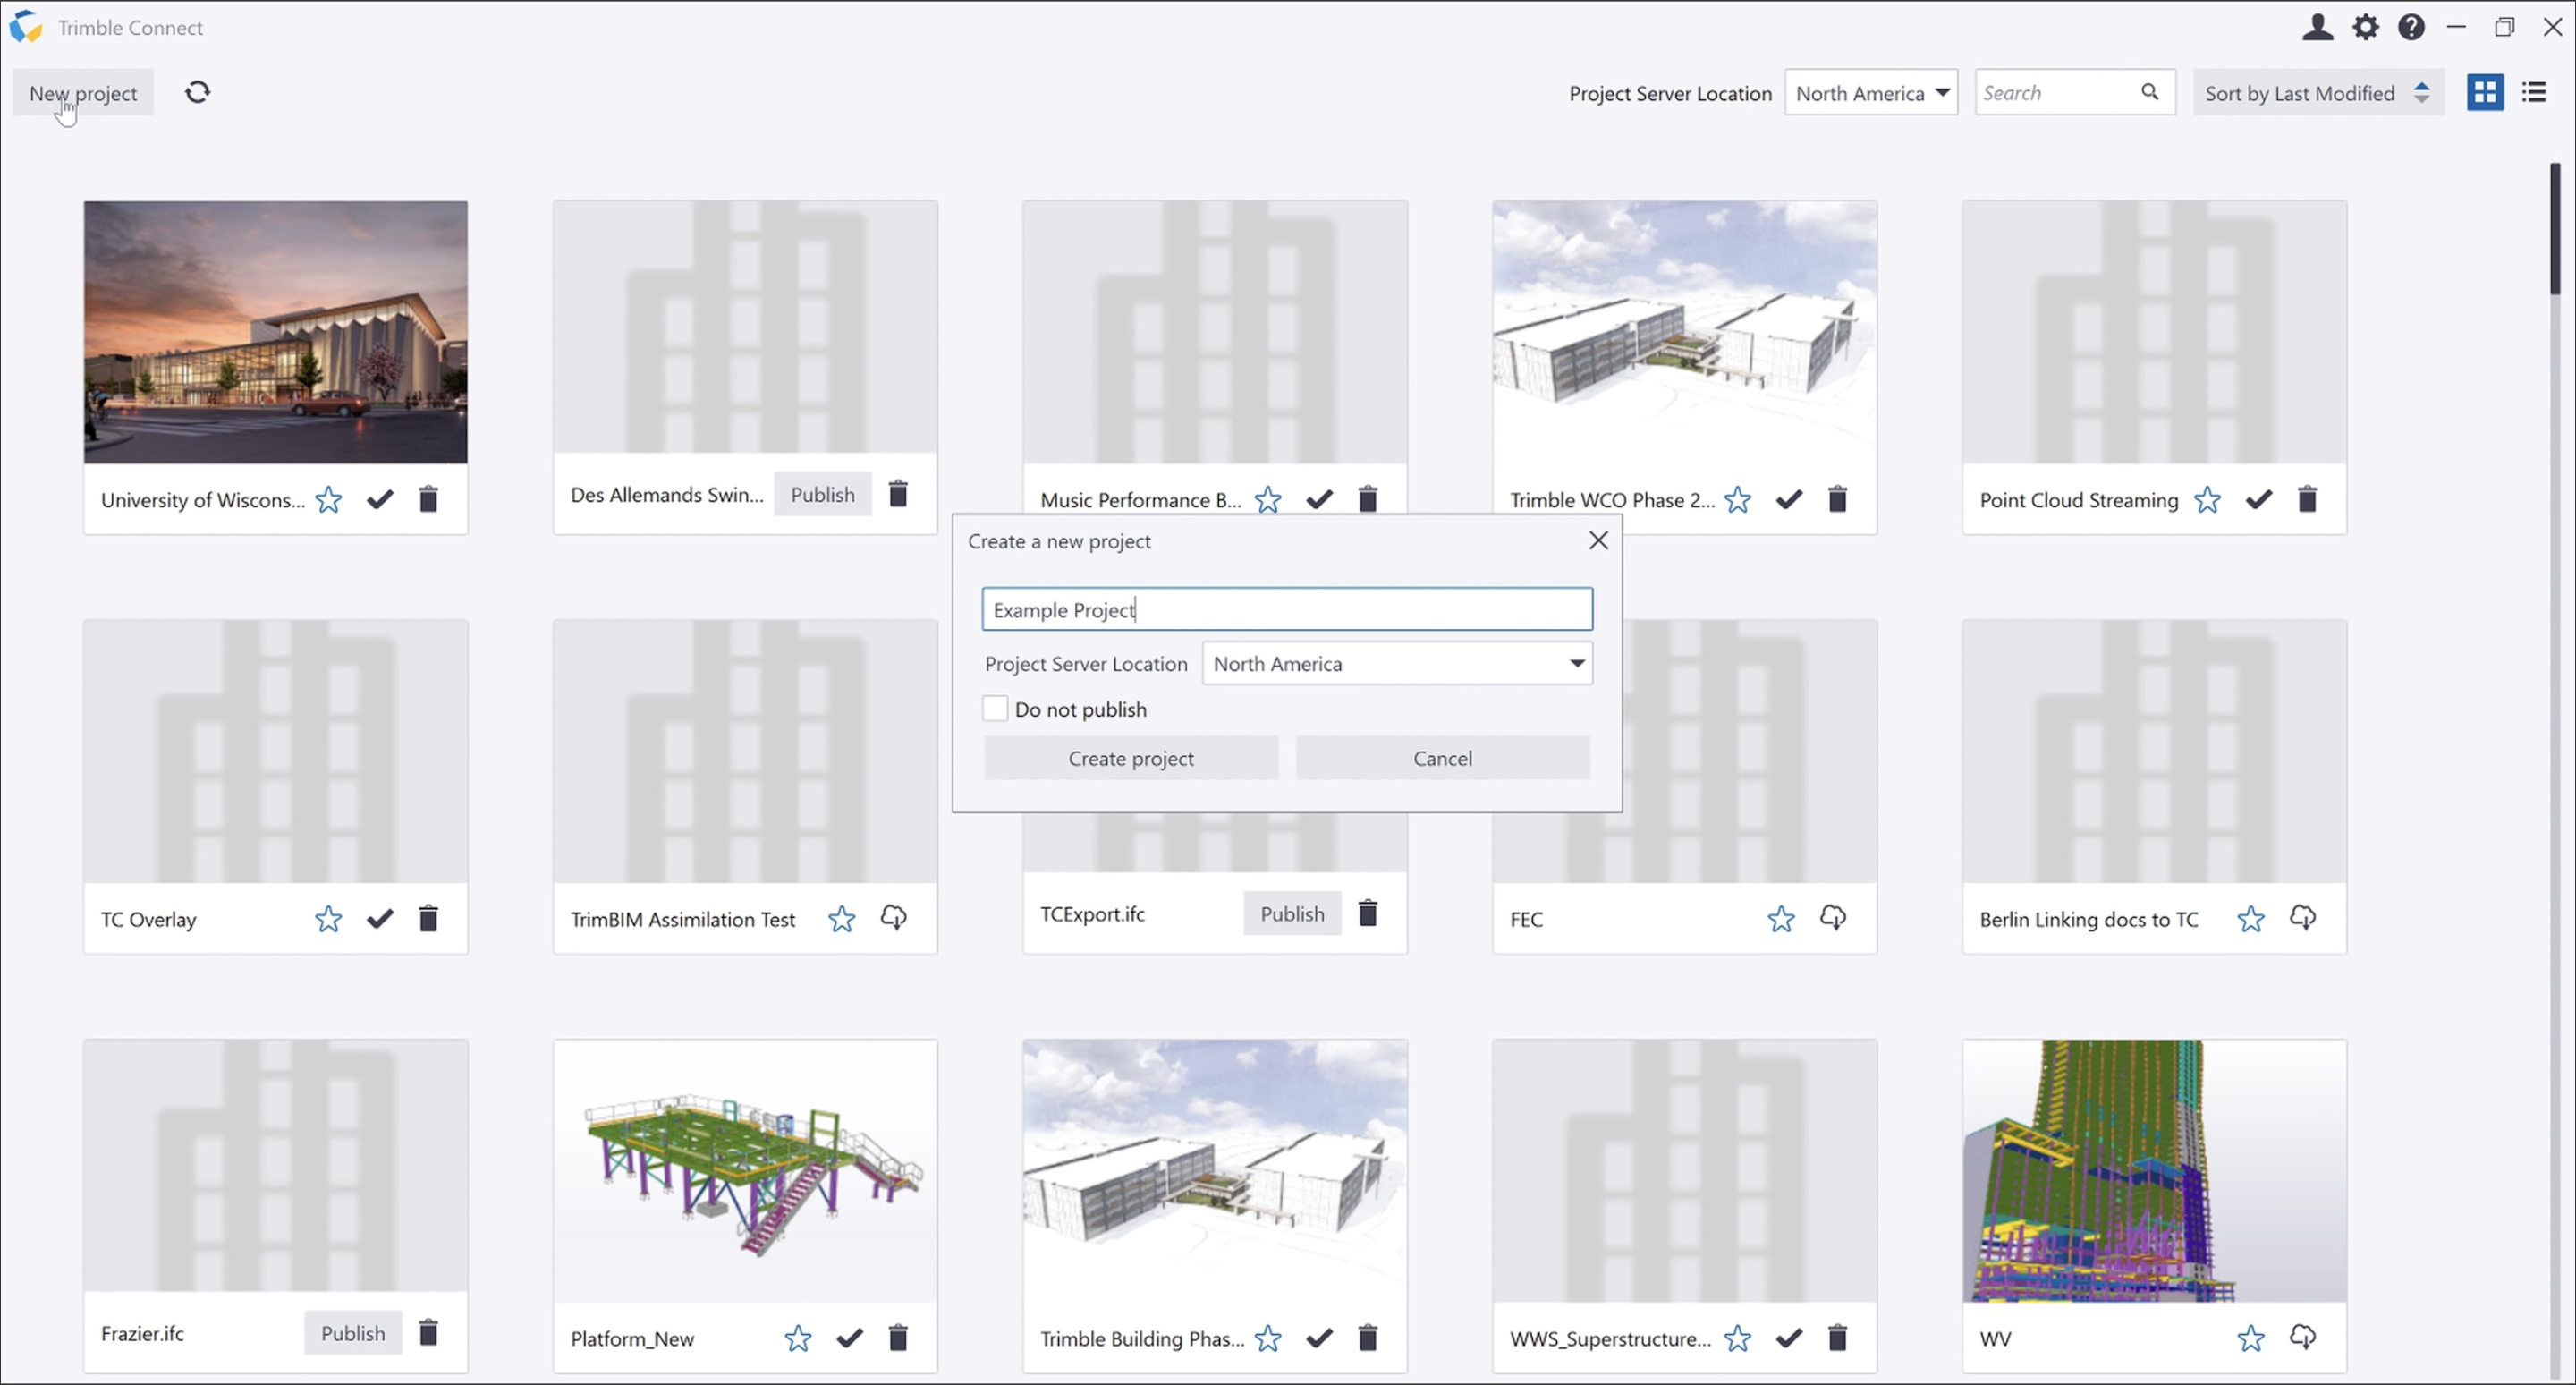
Task: Publish the TCExport.ifc project
Action: click(1292, 913)
